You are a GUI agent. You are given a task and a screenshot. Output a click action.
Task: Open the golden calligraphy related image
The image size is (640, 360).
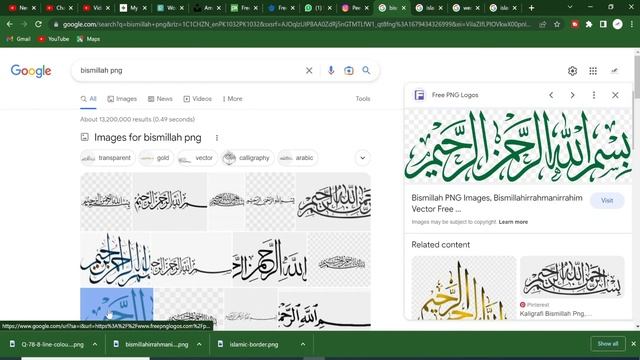(x=464, y=288)
